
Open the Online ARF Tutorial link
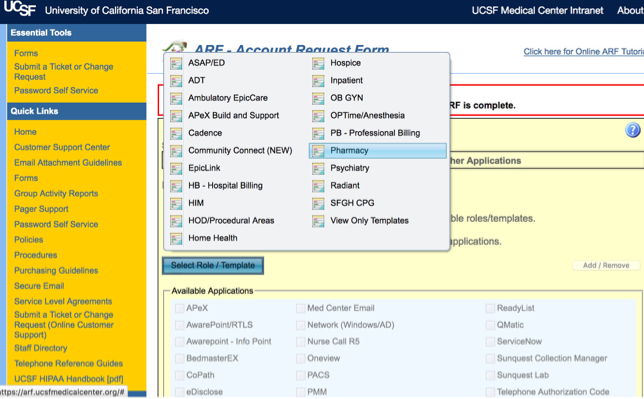(584, 52)
